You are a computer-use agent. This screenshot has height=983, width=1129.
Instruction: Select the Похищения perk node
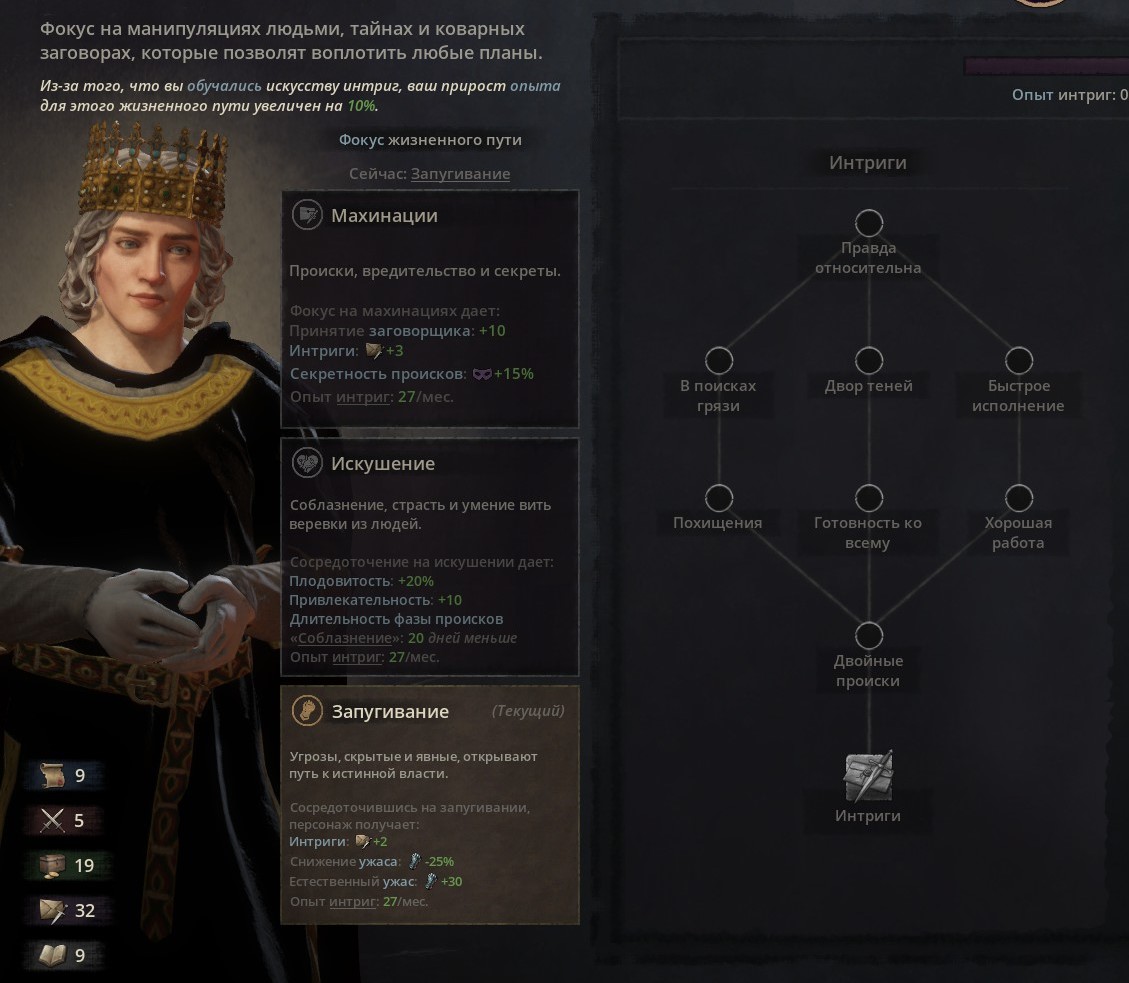pyautogui.click(x=719, y=498)
